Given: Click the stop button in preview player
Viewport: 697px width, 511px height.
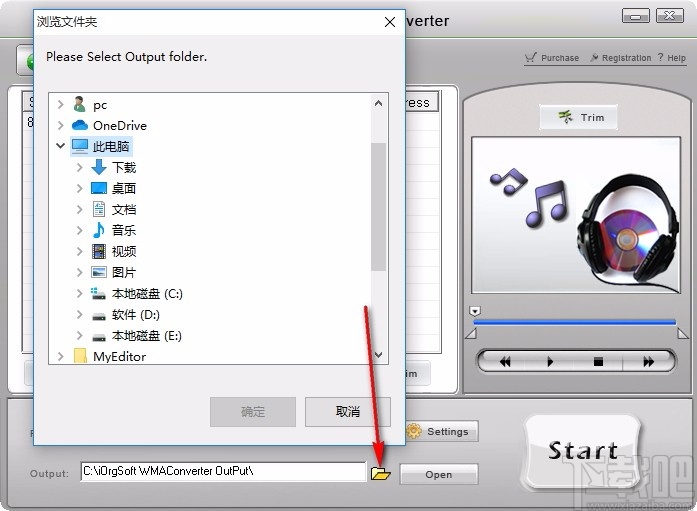Looking at the screenshot, I should pos(598,362).
